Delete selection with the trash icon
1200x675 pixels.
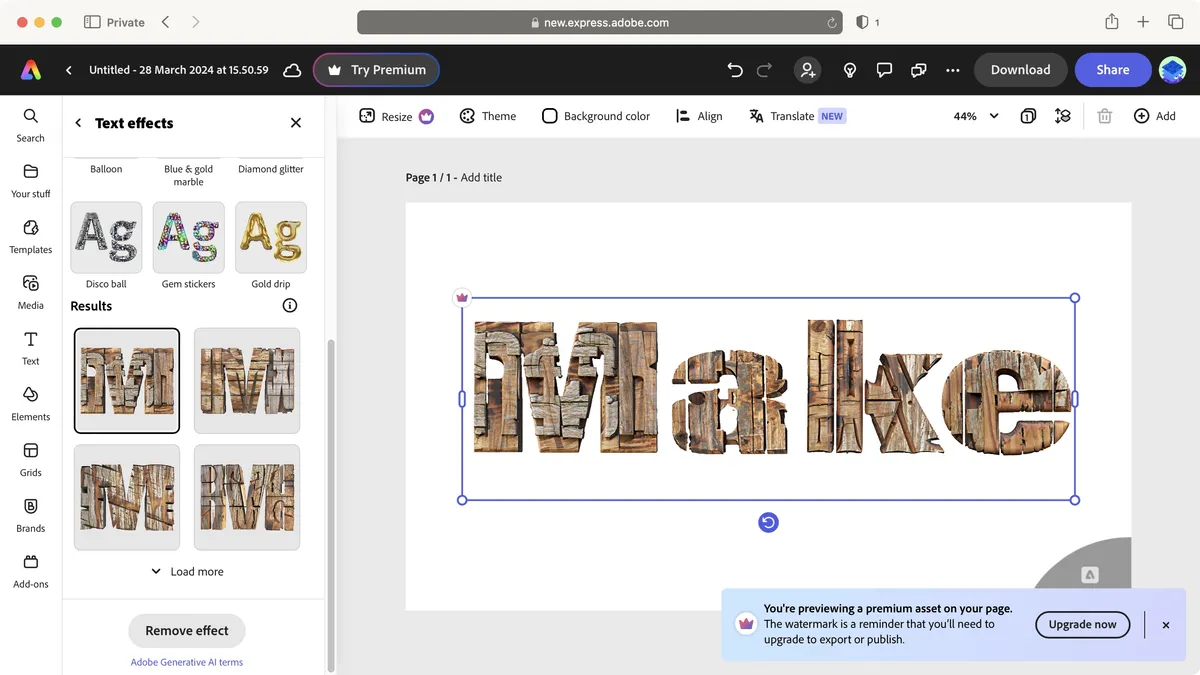tap(1104, 116)
